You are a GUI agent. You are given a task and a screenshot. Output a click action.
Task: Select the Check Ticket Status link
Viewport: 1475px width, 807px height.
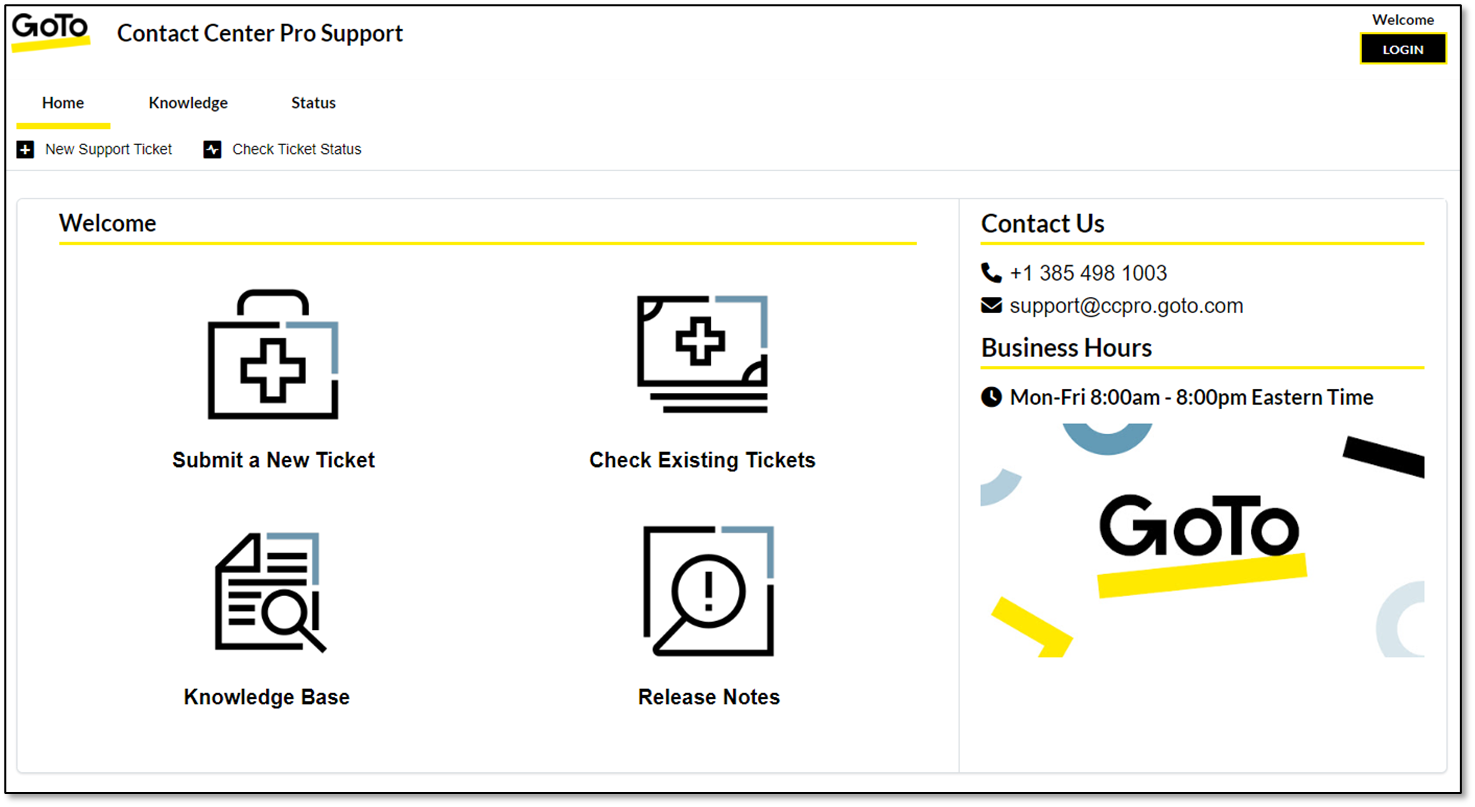(297, 150)
